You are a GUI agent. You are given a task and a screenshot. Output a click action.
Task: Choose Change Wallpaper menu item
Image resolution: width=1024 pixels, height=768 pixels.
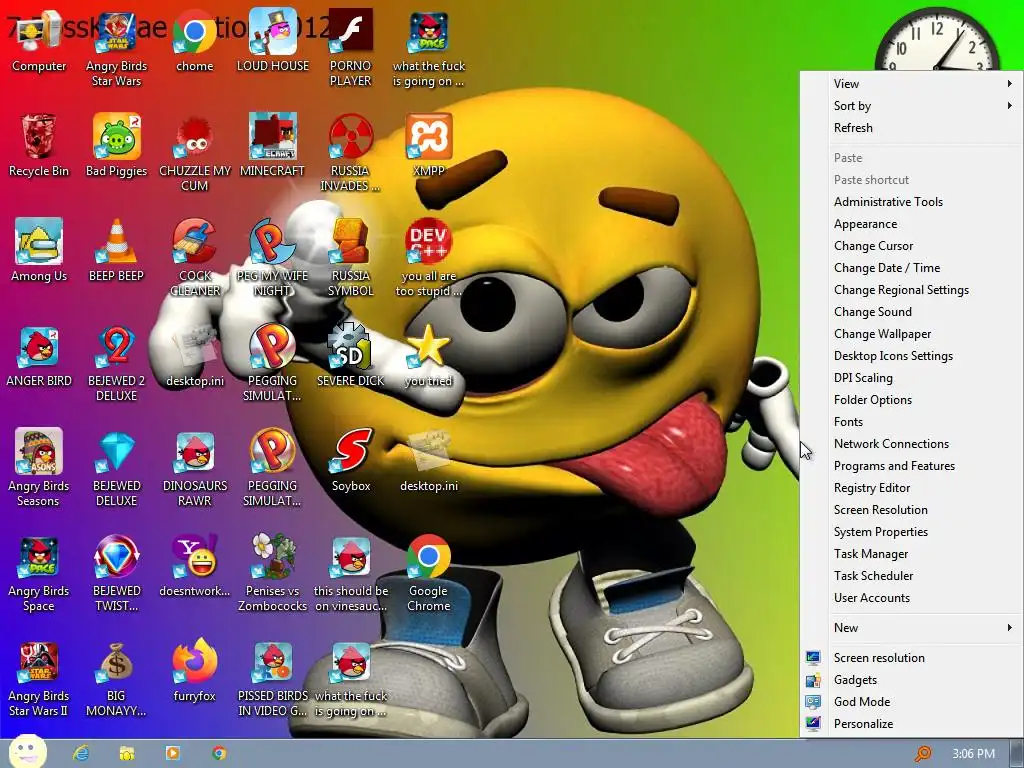coord(912,334)
